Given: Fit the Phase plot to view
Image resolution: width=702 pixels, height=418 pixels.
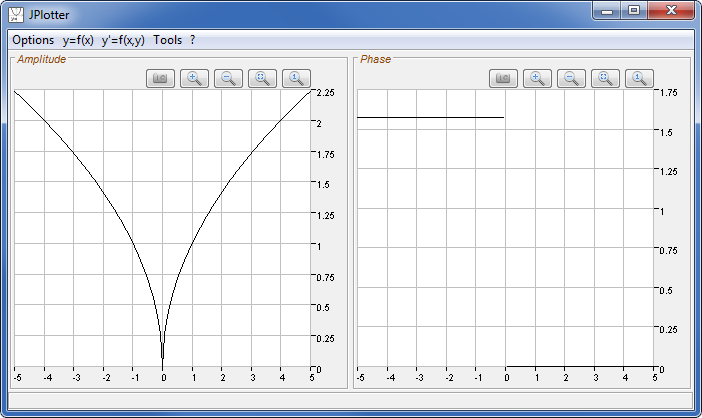Looking at the screenshot, I should 606,78.
